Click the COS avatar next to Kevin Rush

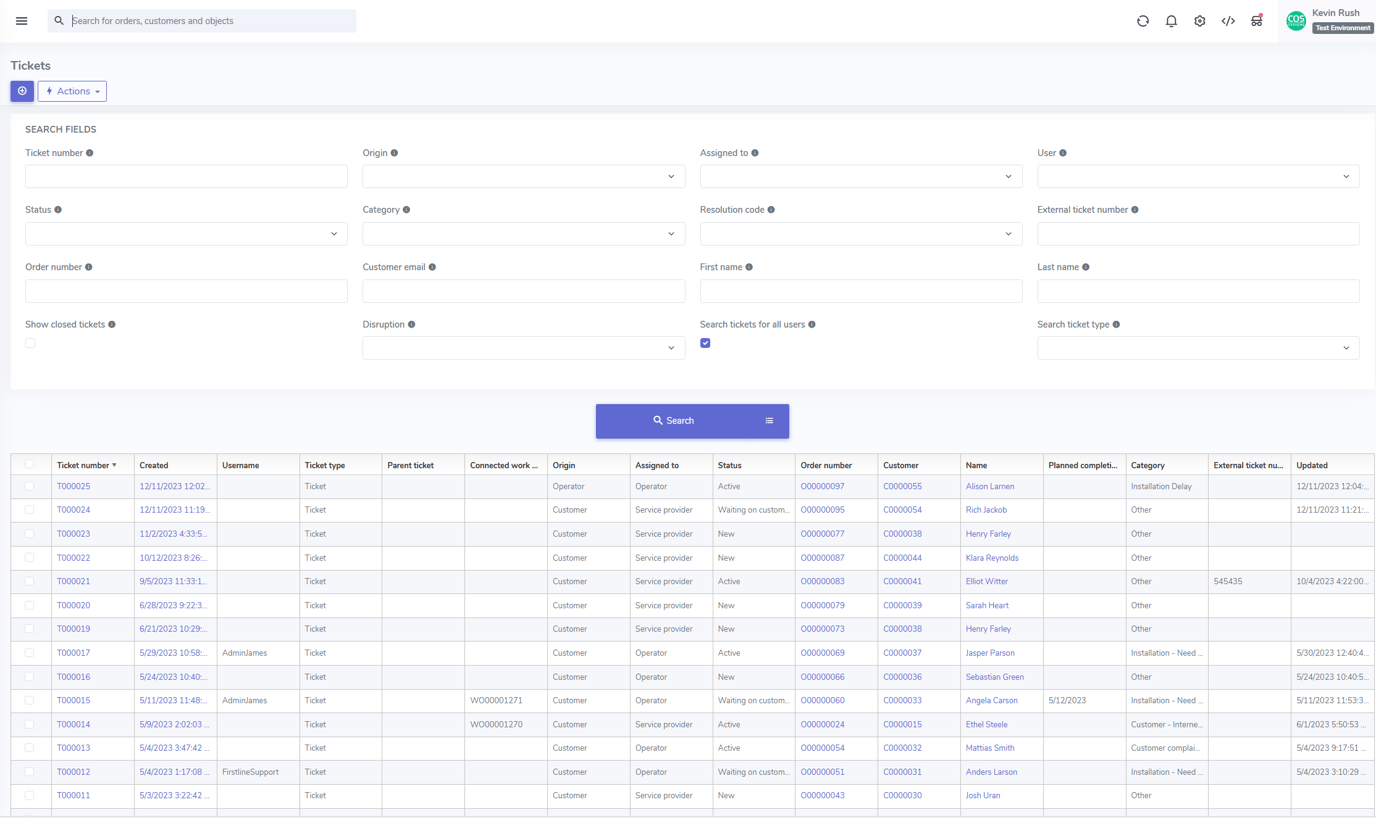(1295, 20)
